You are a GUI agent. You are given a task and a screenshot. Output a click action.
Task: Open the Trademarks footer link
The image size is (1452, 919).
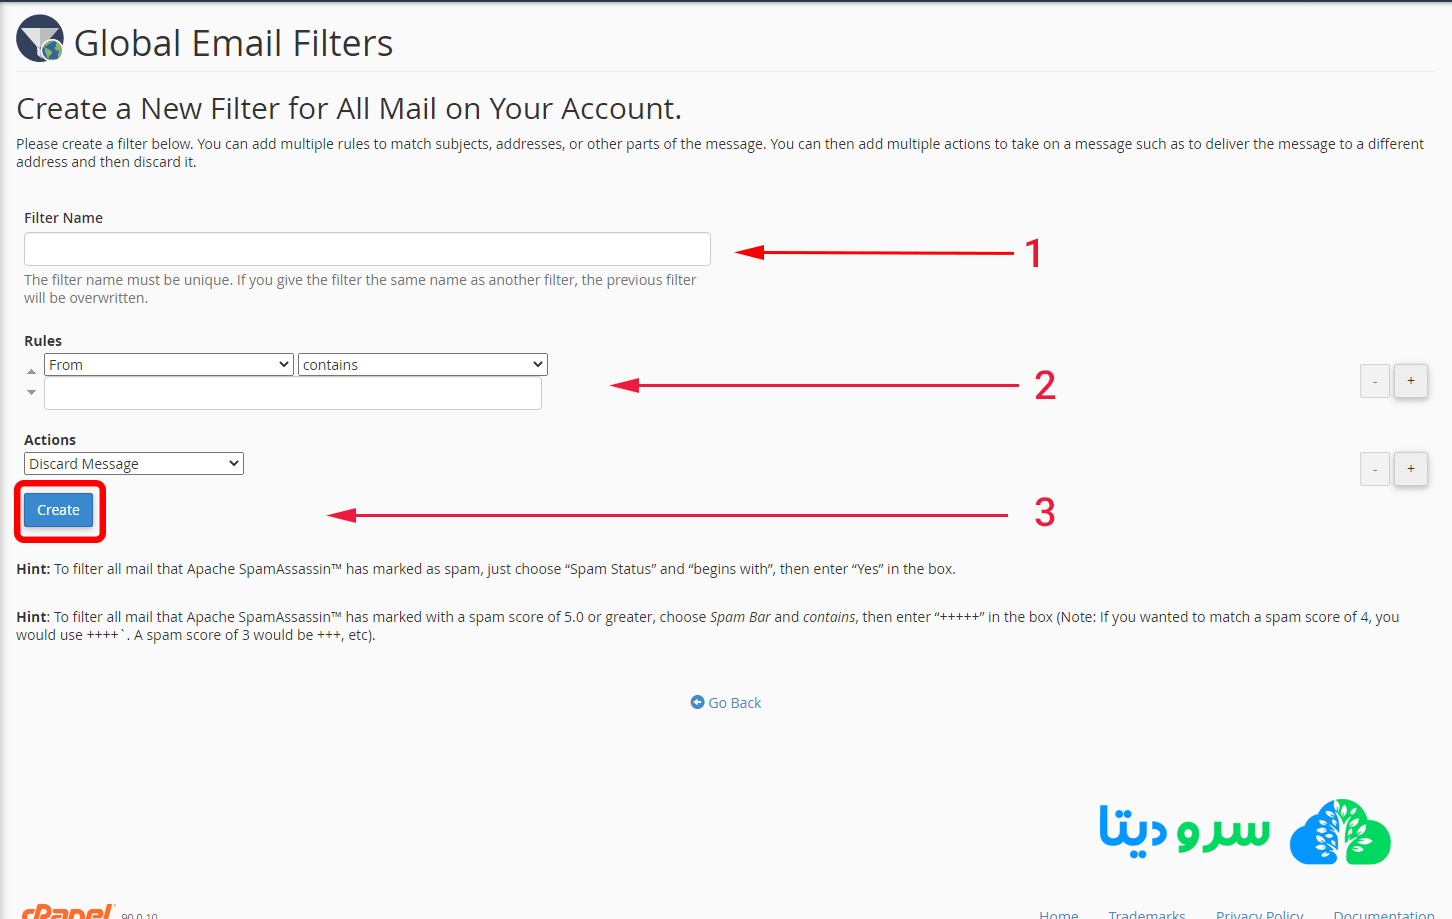coord(1146,913)
